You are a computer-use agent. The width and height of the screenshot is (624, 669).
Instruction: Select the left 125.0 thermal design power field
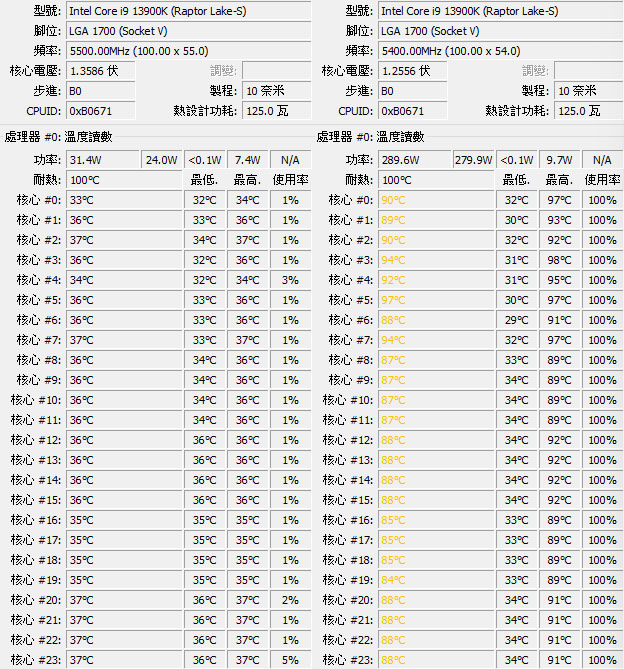pos(277,111)
